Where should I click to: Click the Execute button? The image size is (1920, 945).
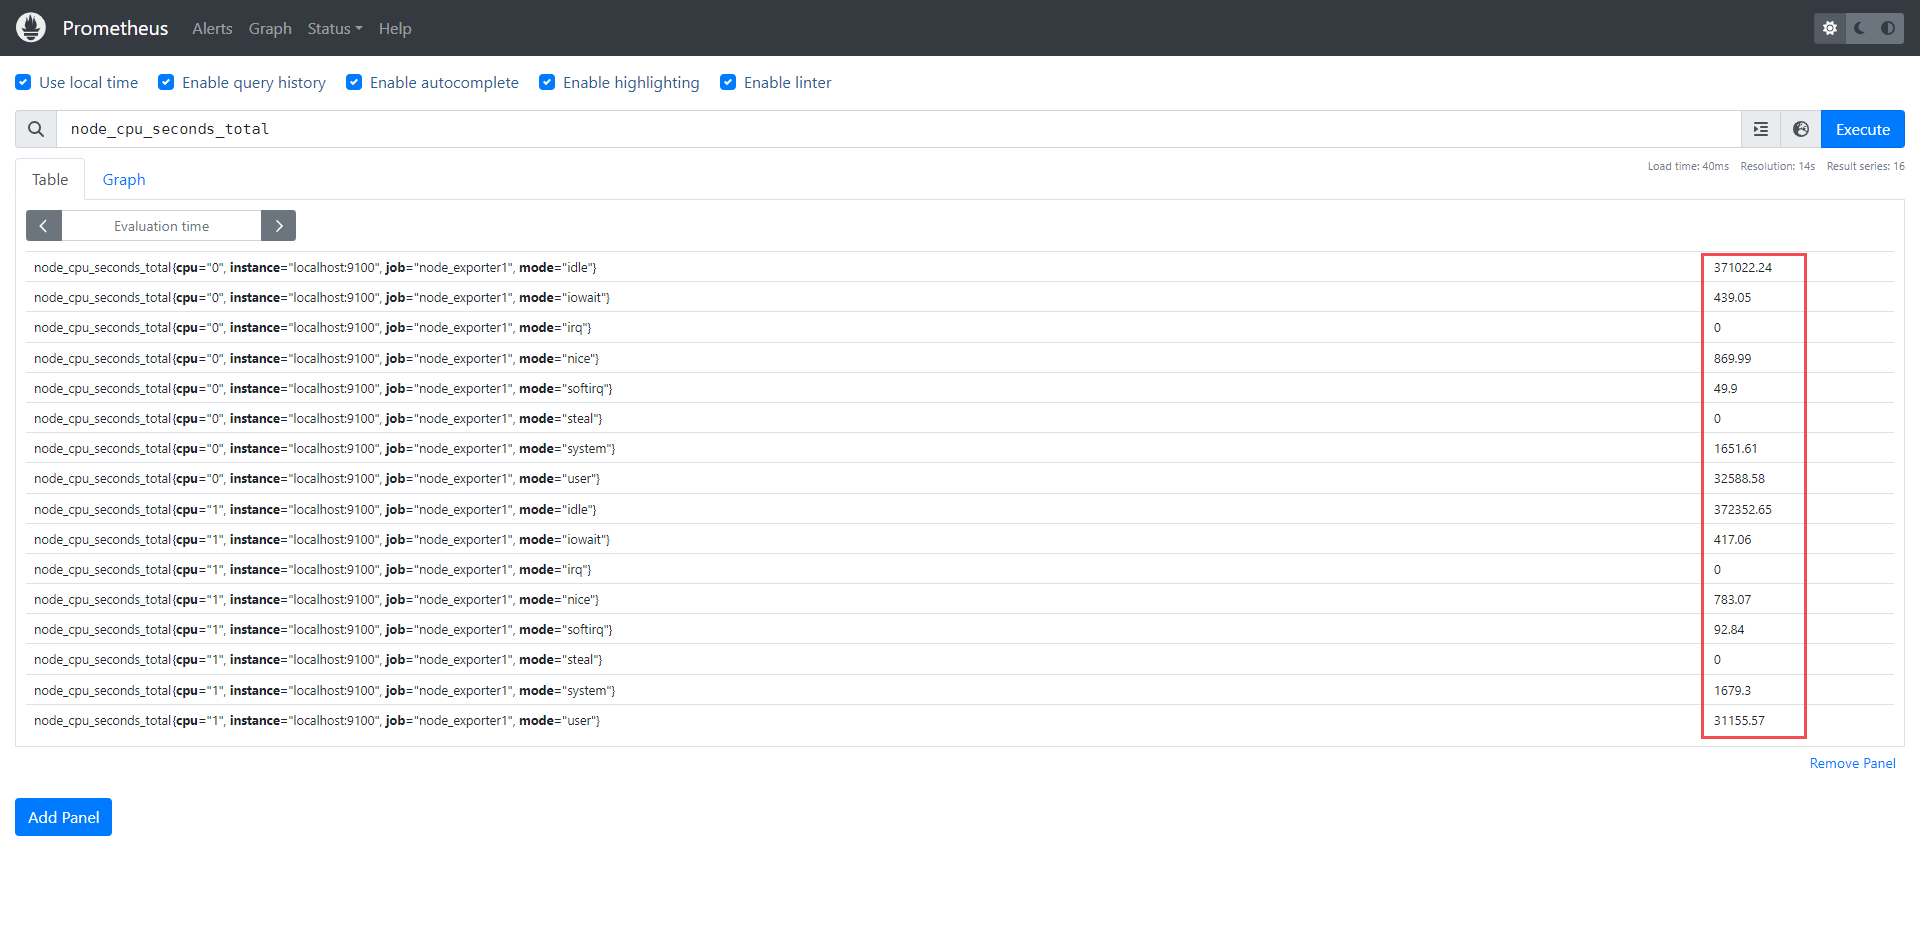1862,129
